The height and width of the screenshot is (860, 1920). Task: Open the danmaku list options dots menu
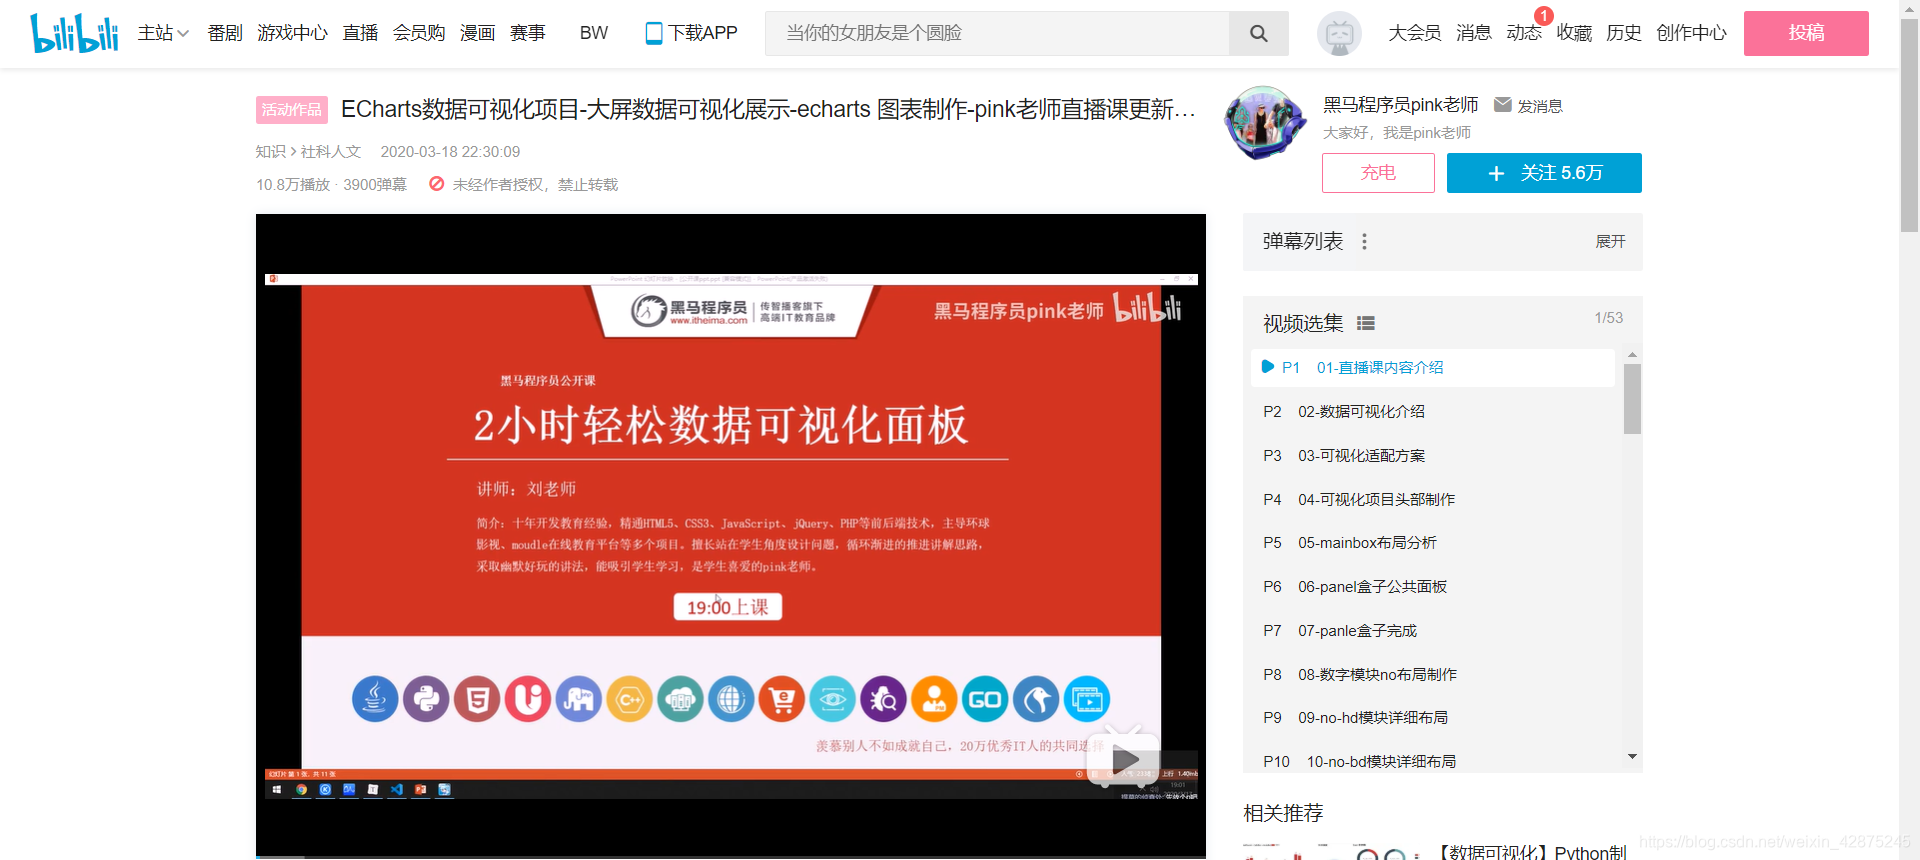point(1364,241)
